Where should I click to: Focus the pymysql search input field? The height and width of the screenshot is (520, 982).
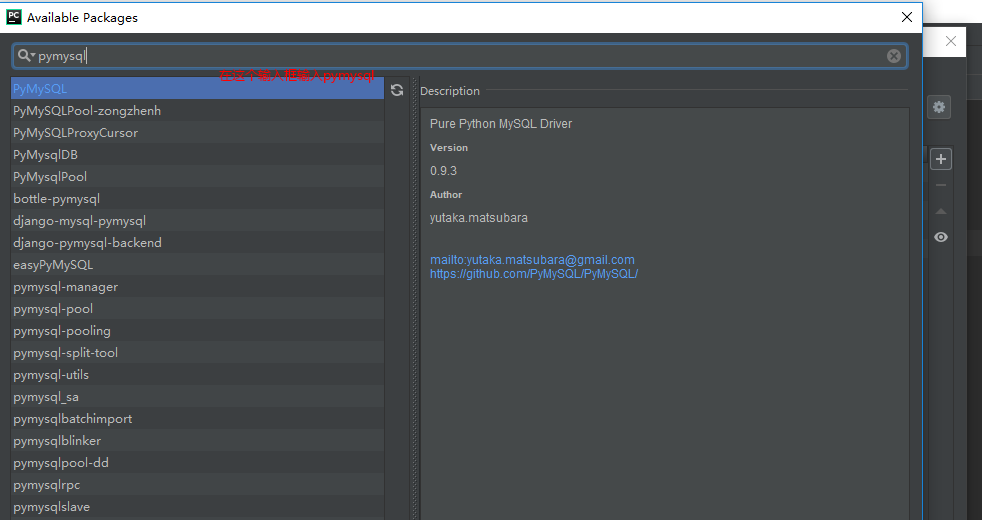click(460, 56)
